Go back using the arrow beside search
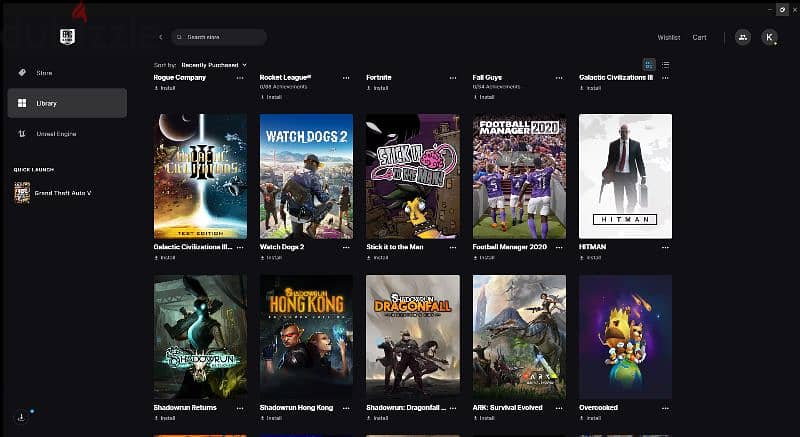 (x=161, y=37)
